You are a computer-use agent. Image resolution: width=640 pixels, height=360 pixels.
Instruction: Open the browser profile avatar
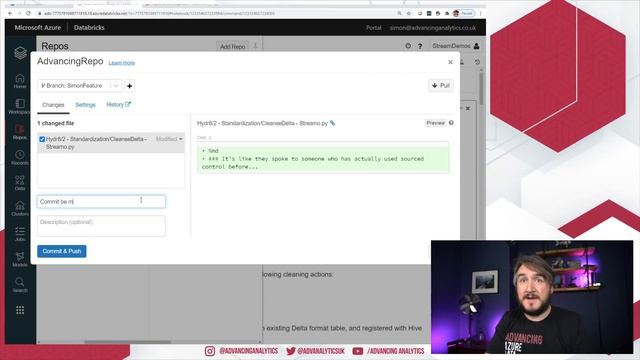(456, 13)
